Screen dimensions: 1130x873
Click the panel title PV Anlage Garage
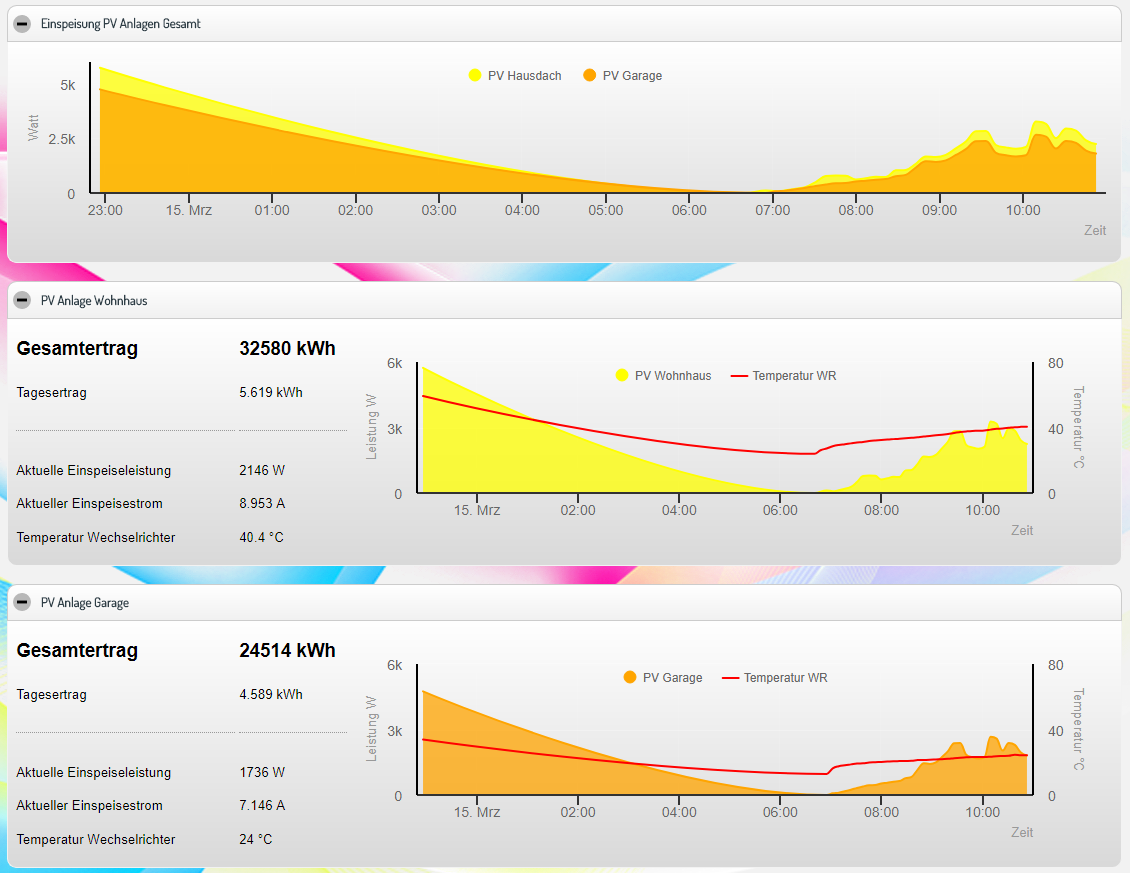(x=85, y=603)
